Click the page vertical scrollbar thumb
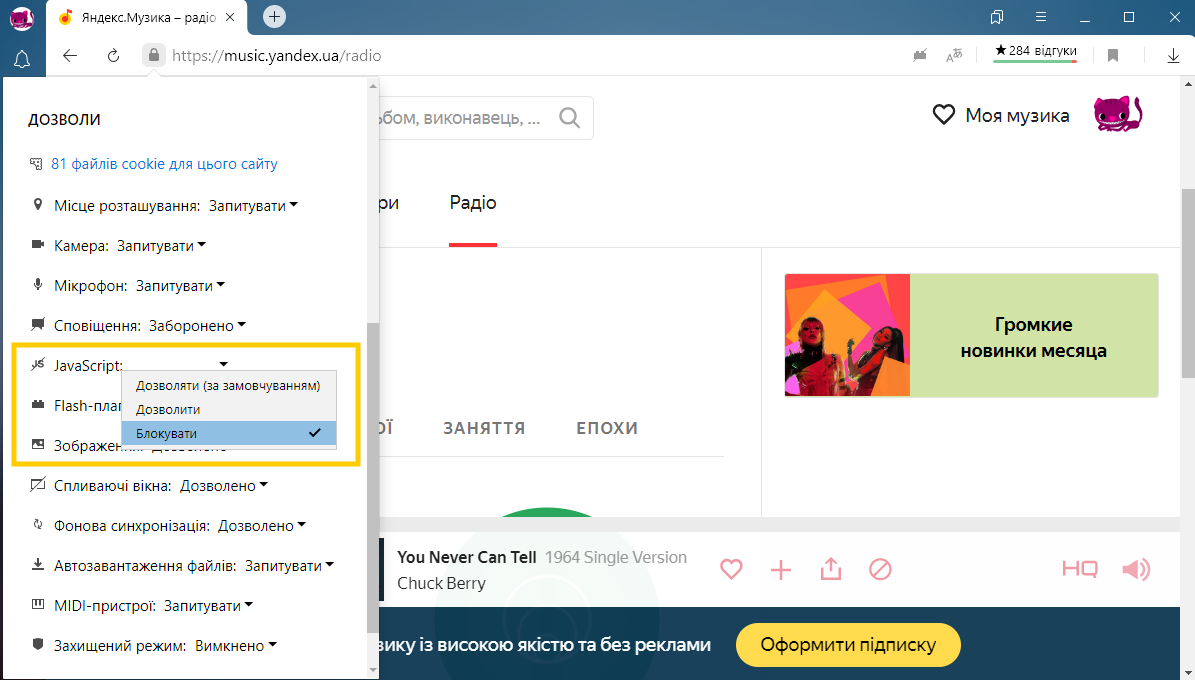The image size is (1195, 680). click(x=1188, y=282)
